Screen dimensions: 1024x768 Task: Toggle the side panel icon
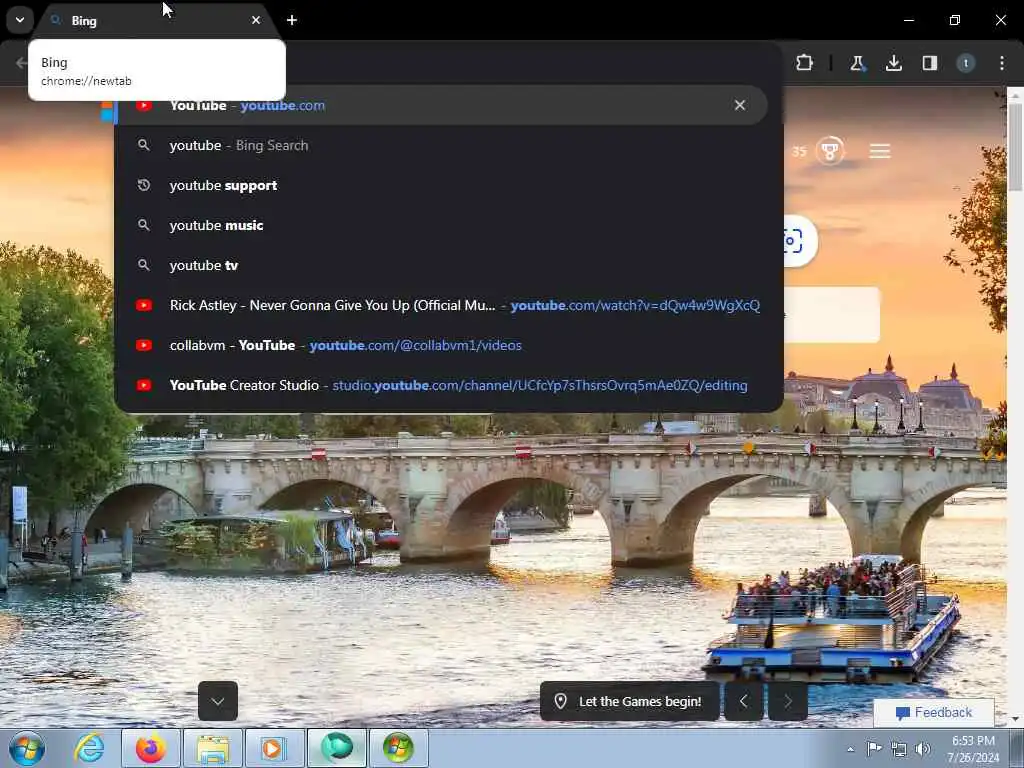pos(929,63)
